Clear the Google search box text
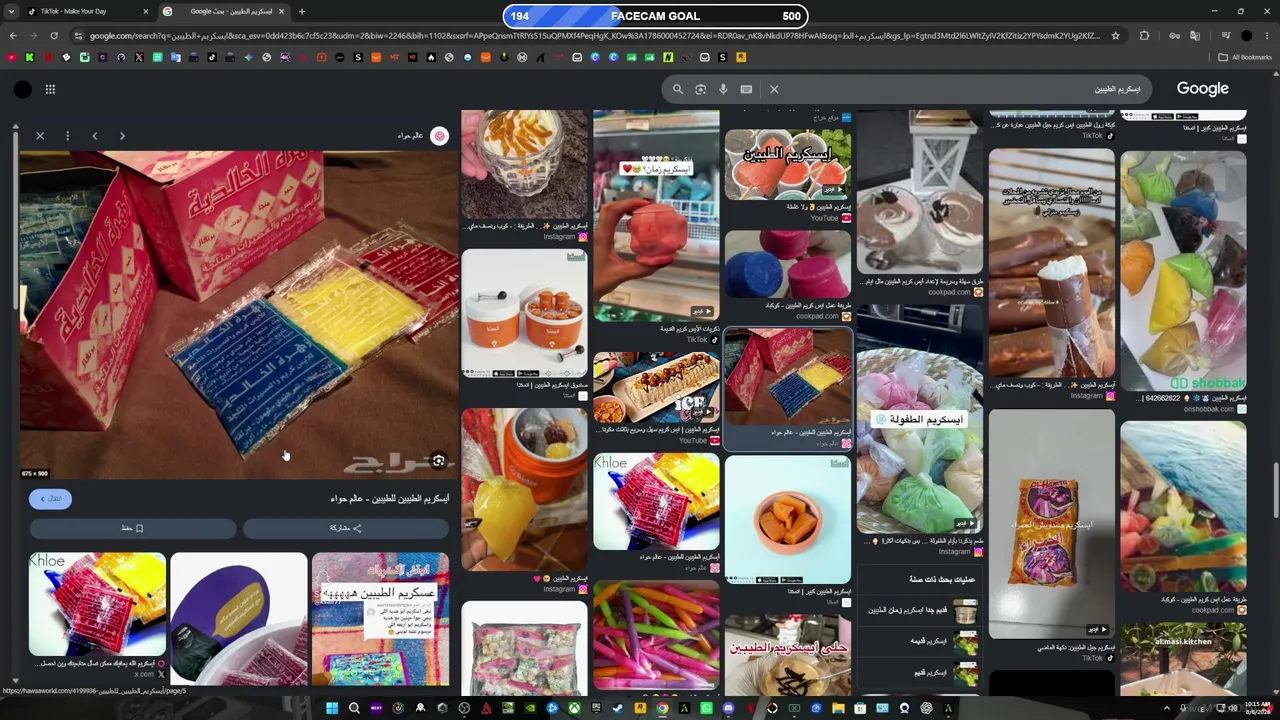The height and width of the screenshot is (720, 1280). click(x=774, y=89)
